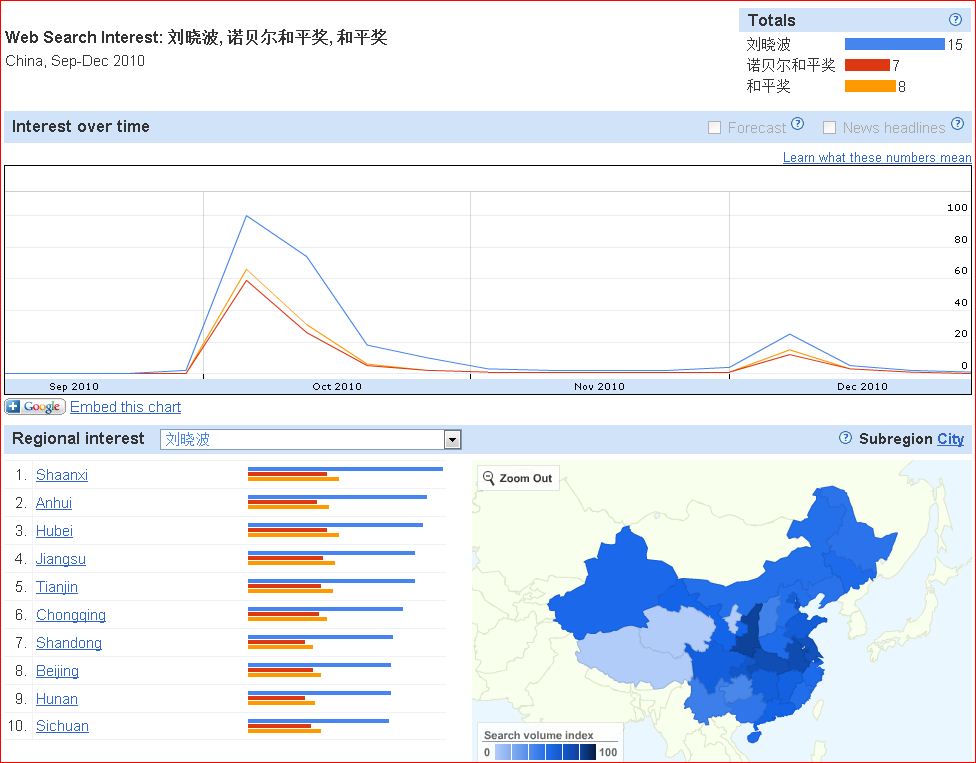Open the Shandong region link
The height and width of the screenshot is (763, 976).
[x=68, y=643]
